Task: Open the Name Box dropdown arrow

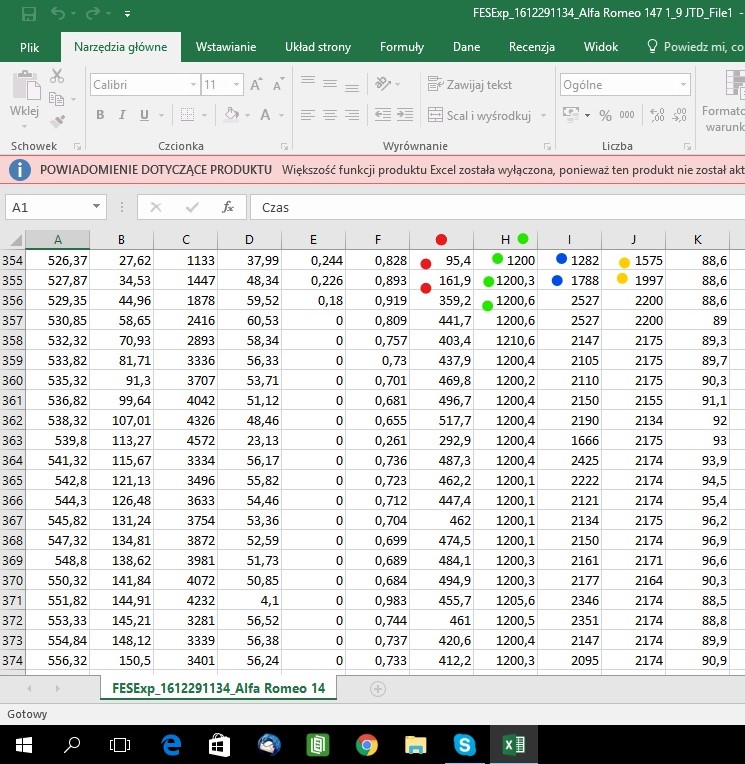Action: pyautogui.click(x=97, y=207)
